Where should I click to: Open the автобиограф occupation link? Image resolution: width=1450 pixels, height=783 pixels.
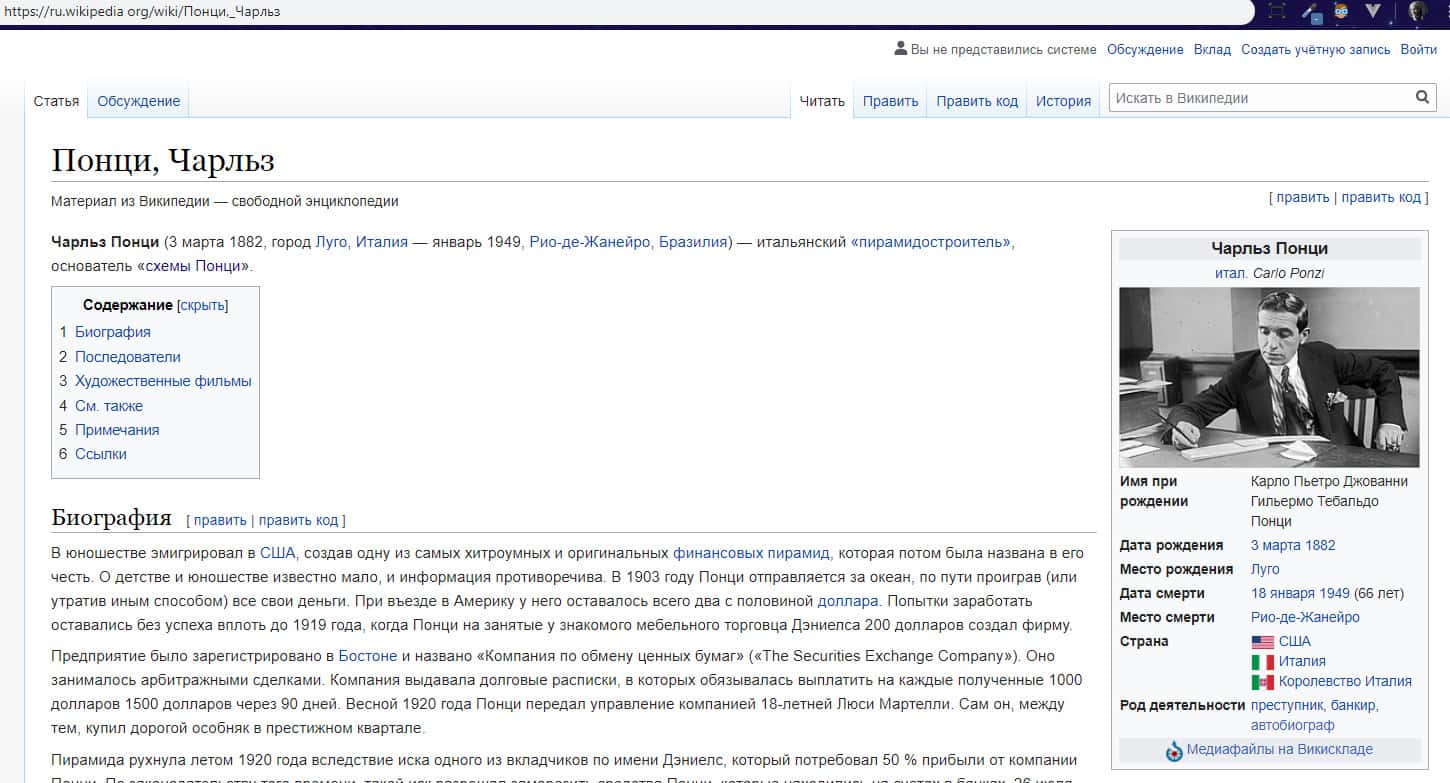1293,725
